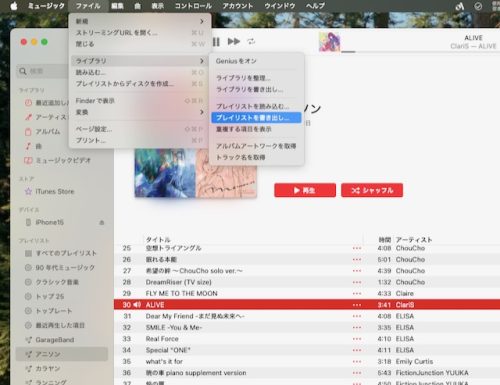Click the now-playing ALIVE album artwork
The width and height of the screenshot is (500, 385).
[329, 41]
